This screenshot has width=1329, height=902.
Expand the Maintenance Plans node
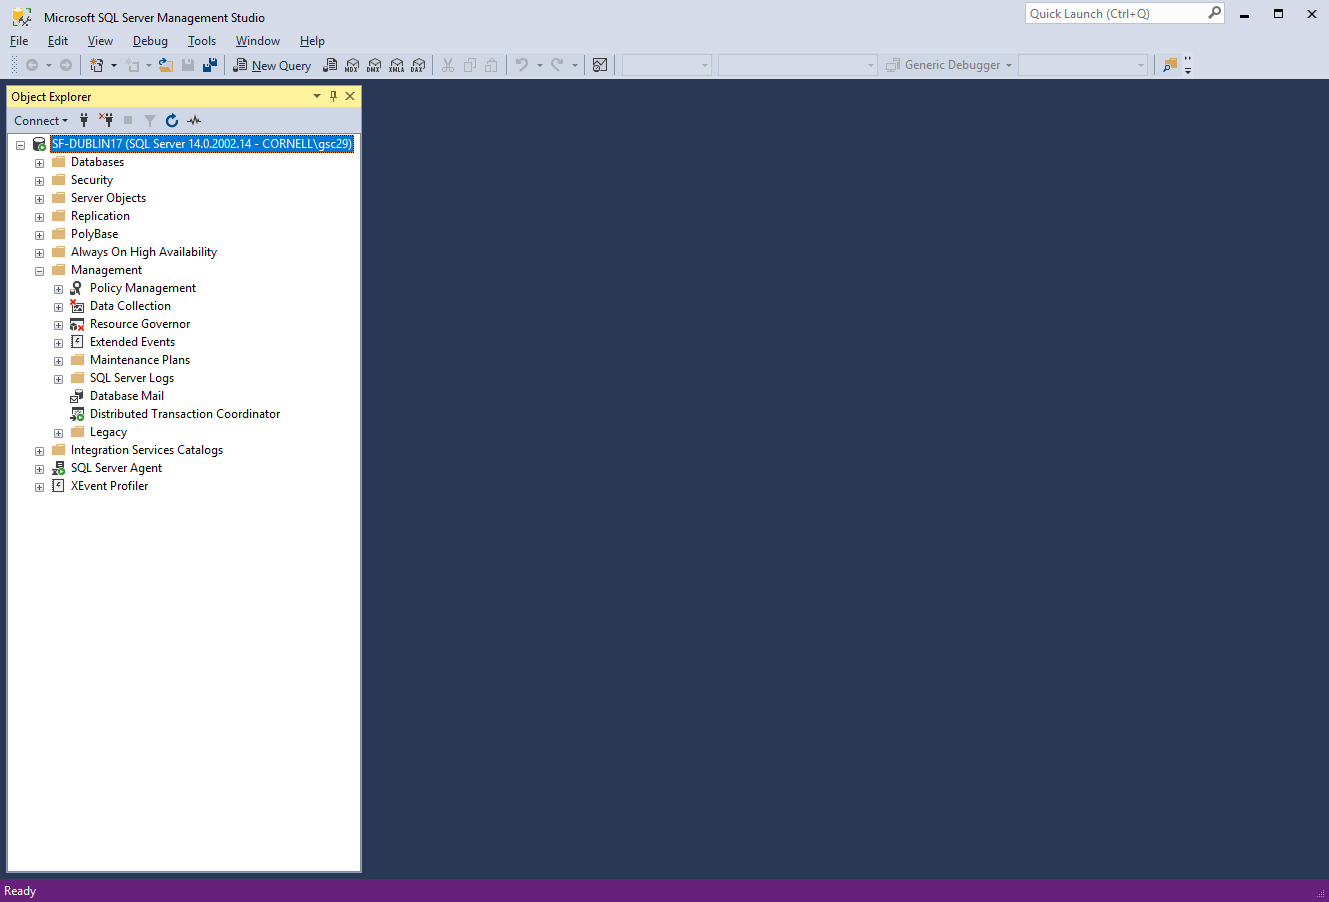click(58, 361)
